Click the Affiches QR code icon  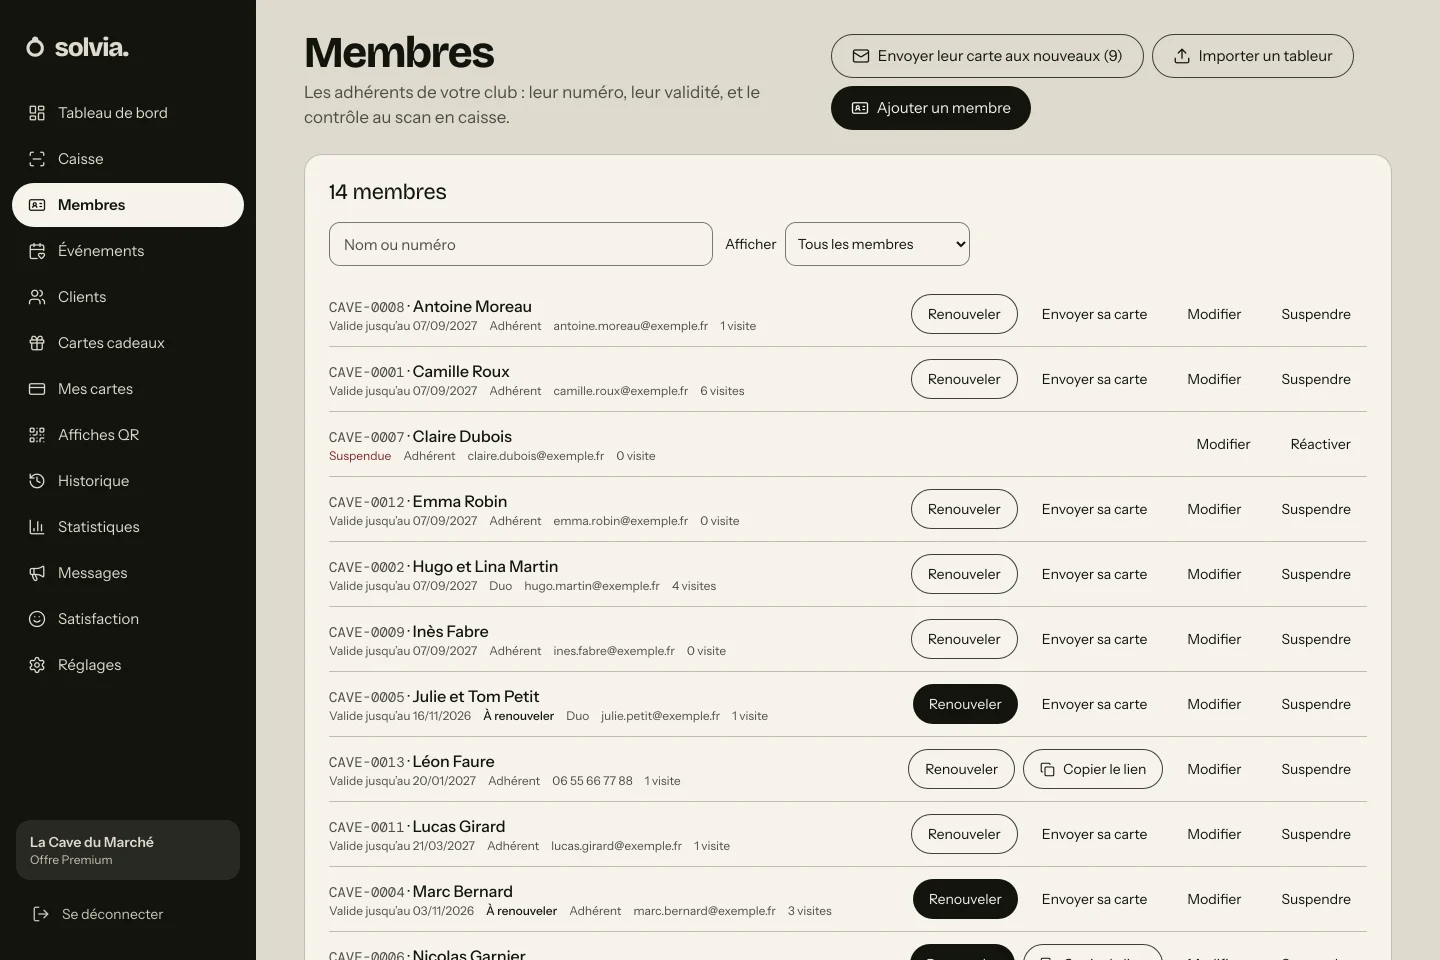point(37,435)
